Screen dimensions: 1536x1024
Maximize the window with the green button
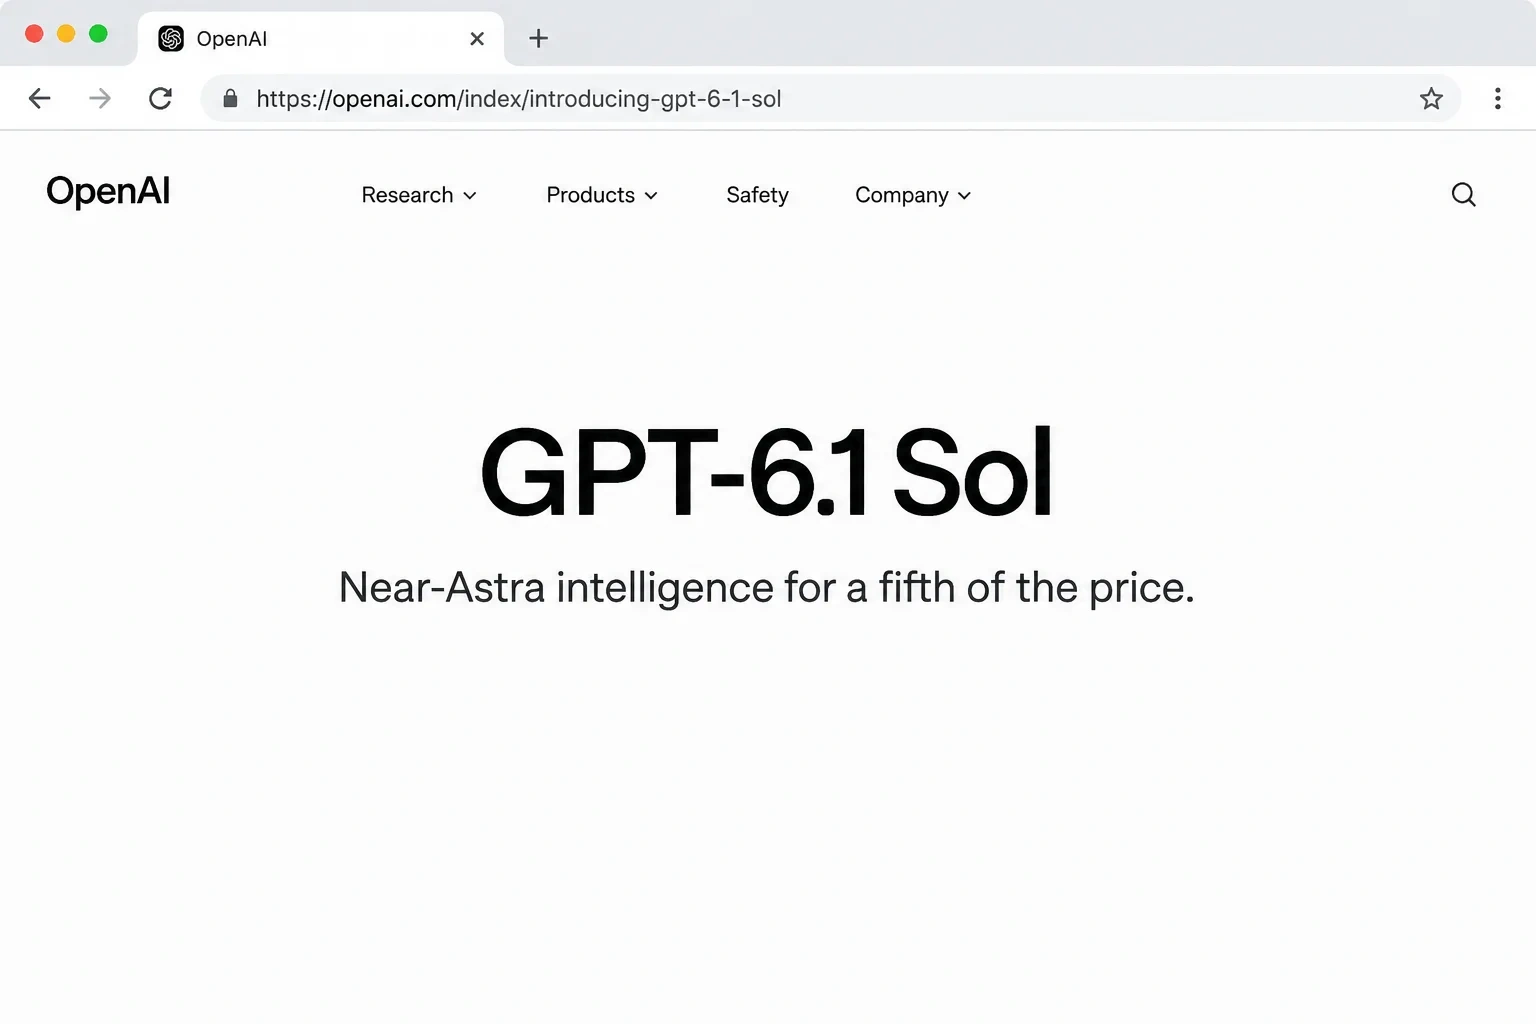point(98,34)
